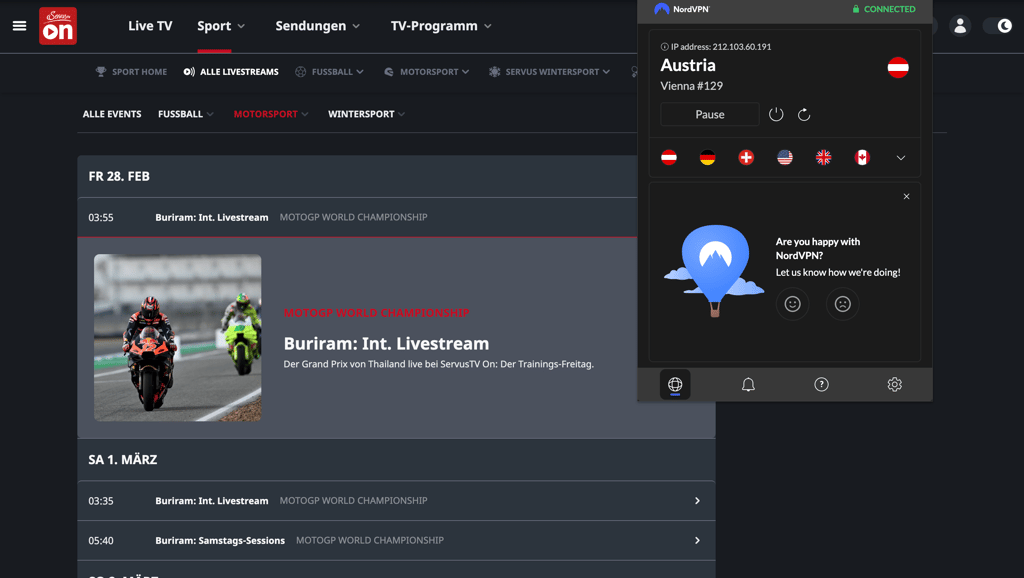Connect to United Kingdom quick flag
The width and height of the screenshot is (1024, 578).
point(824,157)
